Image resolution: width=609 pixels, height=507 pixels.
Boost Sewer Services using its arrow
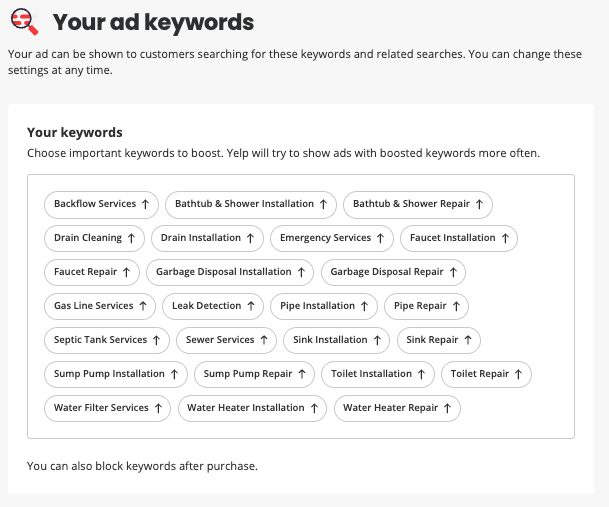(x=264, y=340)
